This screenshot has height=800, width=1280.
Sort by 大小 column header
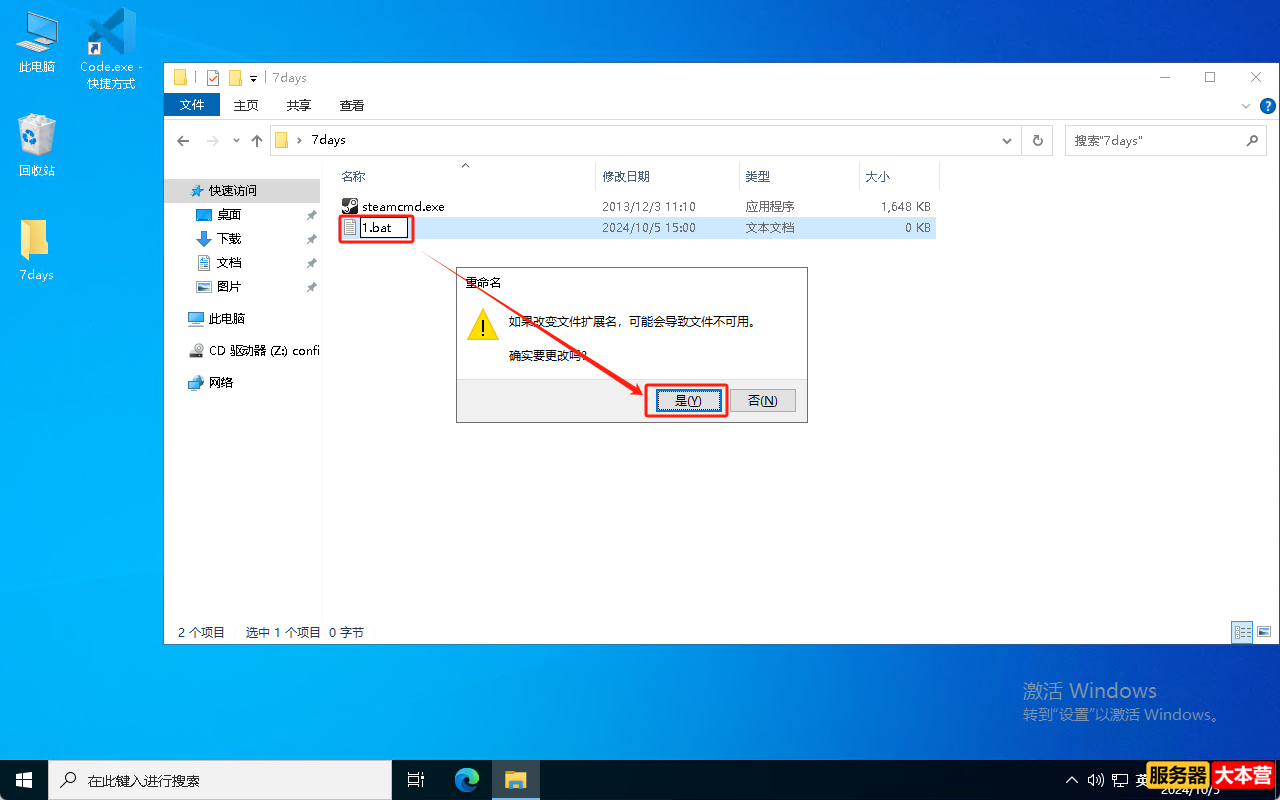877,176
